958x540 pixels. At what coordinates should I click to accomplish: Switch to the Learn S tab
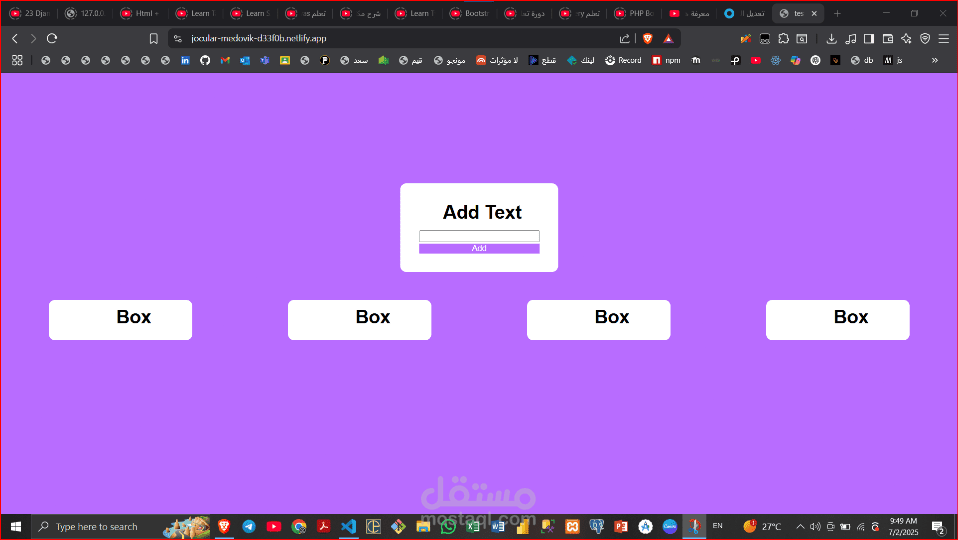coord(250,13)
